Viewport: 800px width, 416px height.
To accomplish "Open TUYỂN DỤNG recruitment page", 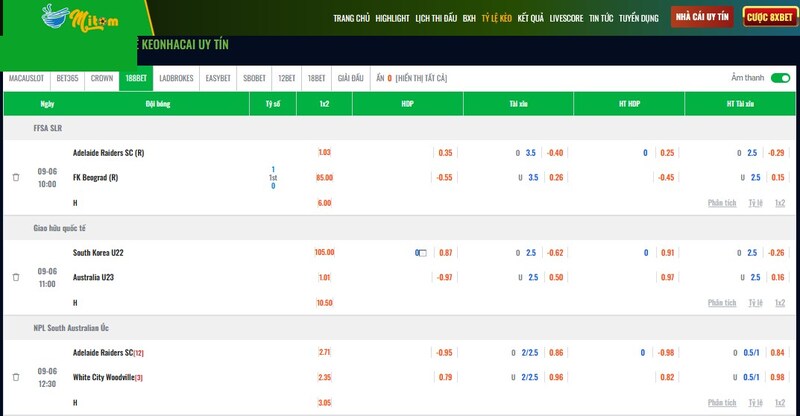I will [x=639, y=18].
